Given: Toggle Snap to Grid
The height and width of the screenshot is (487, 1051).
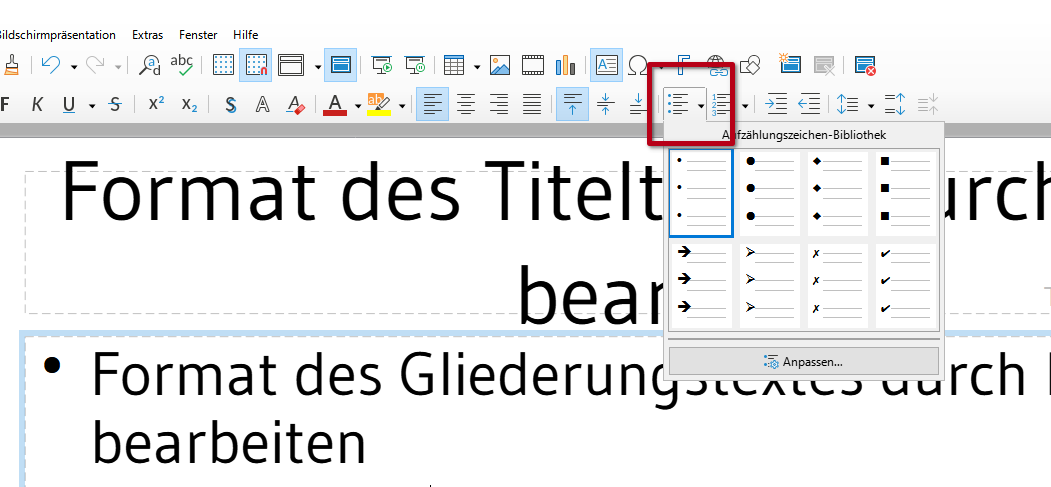Looking at the screenshot, I should [x=256, y=65].
